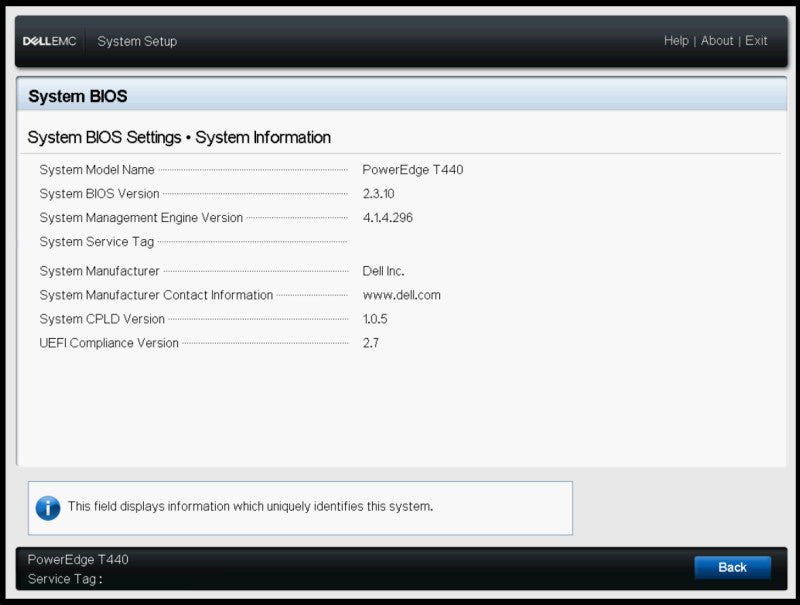Select System Management Engine Version label

tap(141, 218)
